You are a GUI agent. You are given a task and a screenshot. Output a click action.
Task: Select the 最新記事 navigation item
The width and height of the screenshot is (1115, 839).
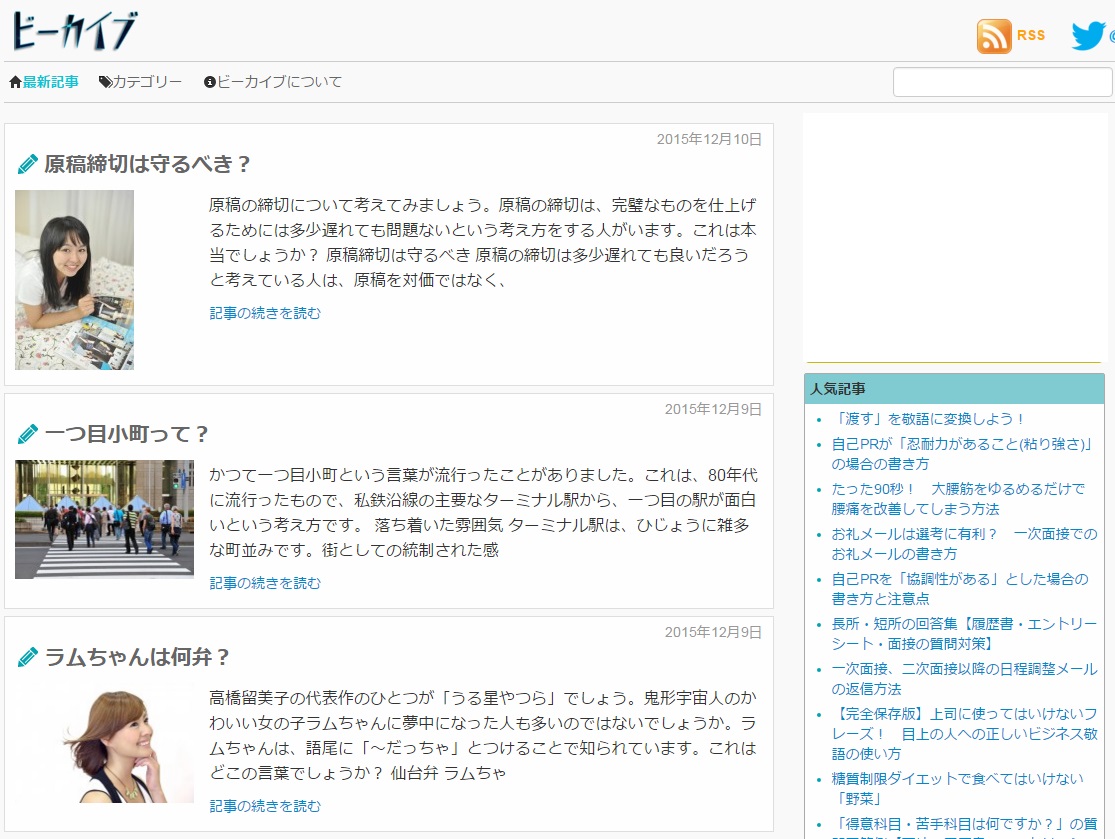tap(51, 82)
